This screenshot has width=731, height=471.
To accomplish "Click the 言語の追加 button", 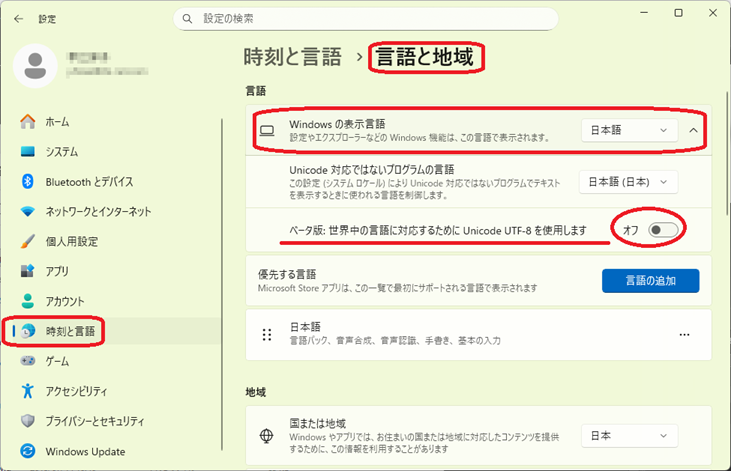I will (x=650, y=281).
